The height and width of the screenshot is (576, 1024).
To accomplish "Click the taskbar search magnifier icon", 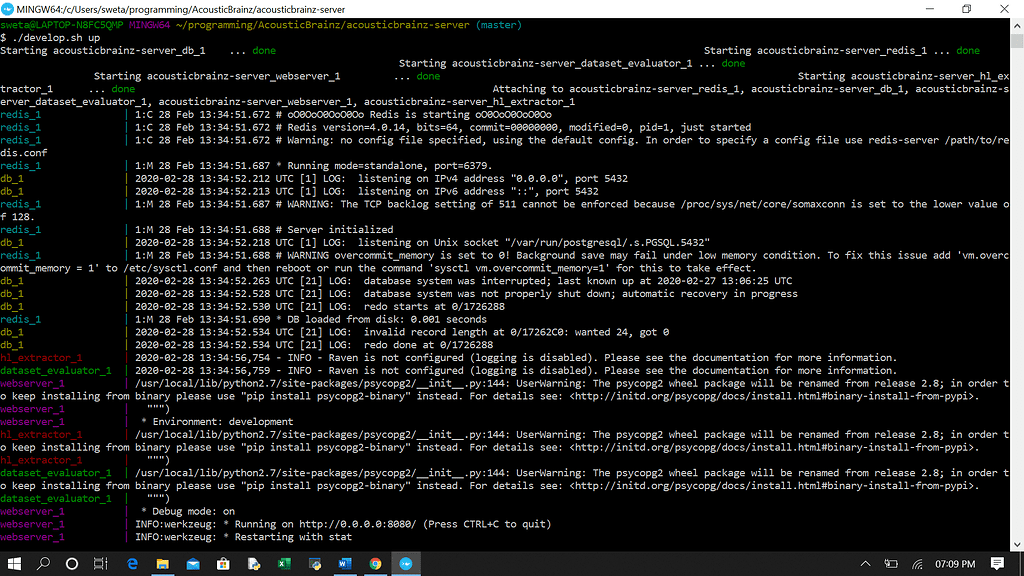I will pyautogui.click(x=44, y=563).
